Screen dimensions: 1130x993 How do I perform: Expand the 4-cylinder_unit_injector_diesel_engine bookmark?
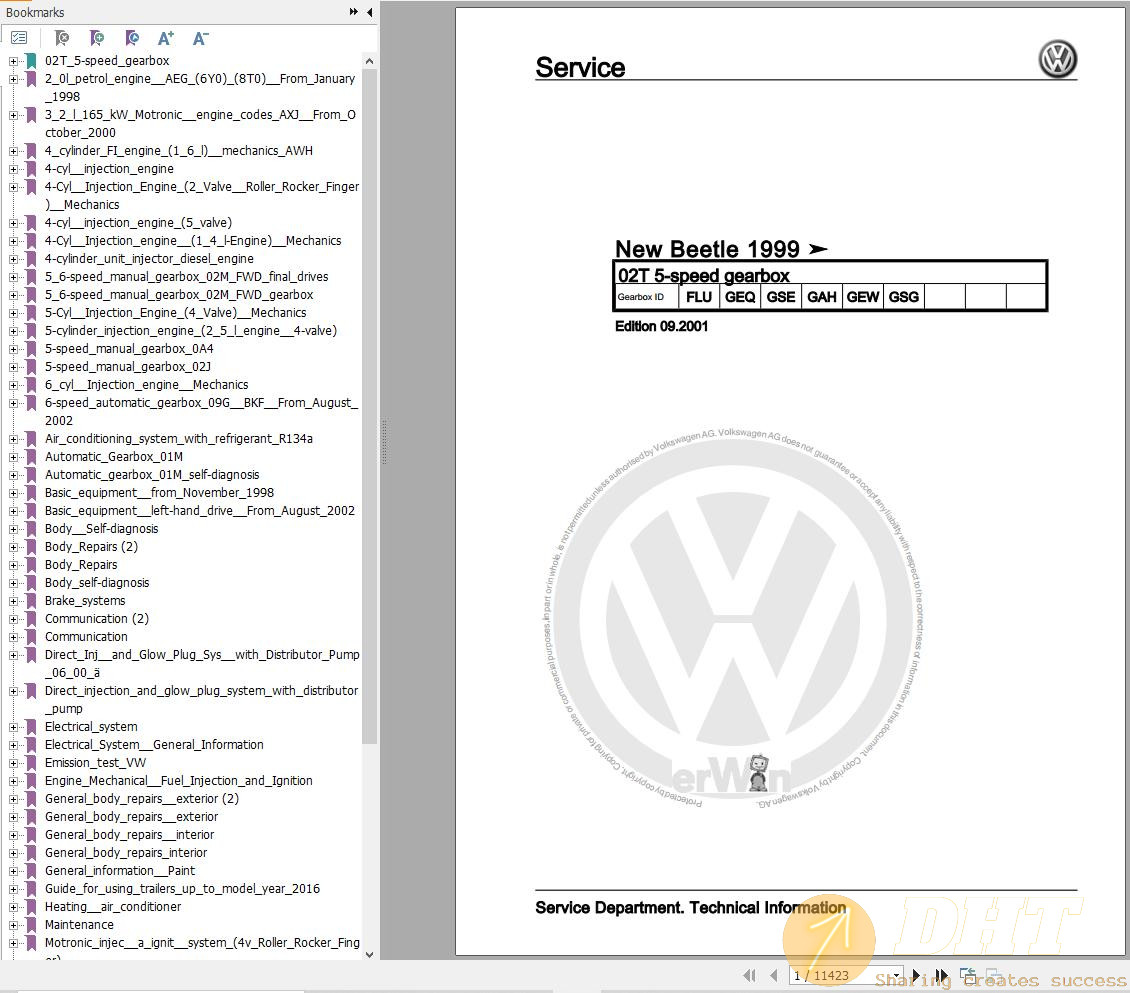tap(13, 259)
